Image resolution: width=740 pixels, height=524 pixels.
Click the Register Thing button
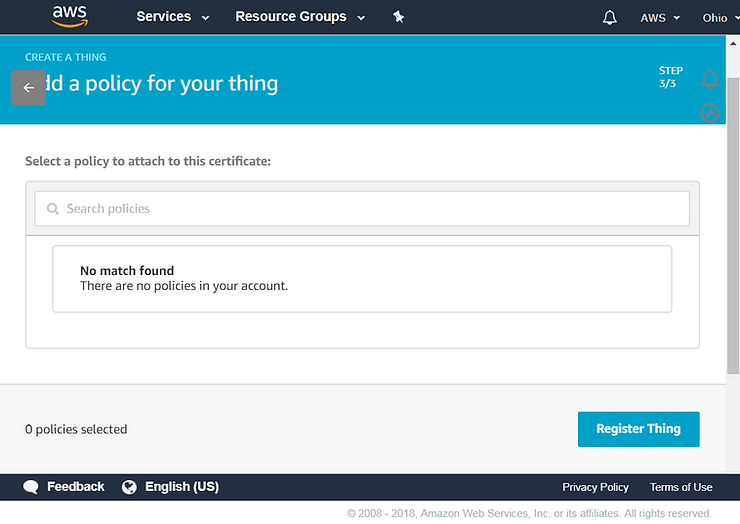coord(638,429)
